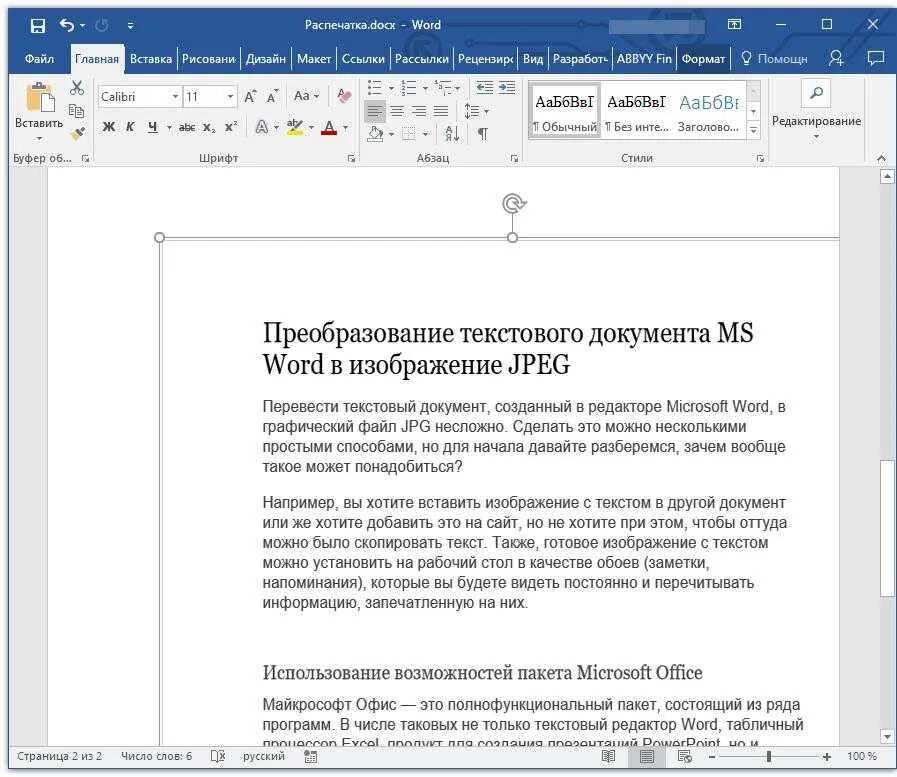This screenshot has width=897, height=777.
Task: Show paragraph marks ¶
Action: (x=483, y=134)
